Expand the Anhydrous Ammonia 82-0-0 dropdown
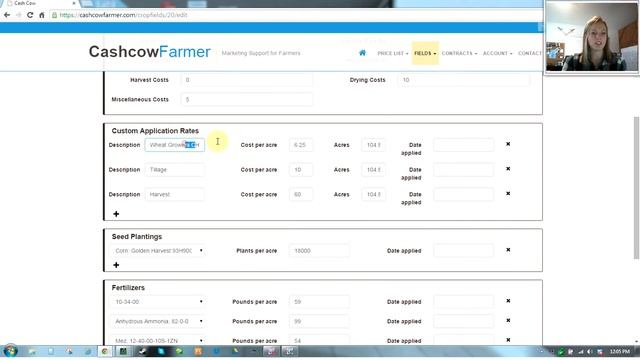640x360 pixels. 158,321
